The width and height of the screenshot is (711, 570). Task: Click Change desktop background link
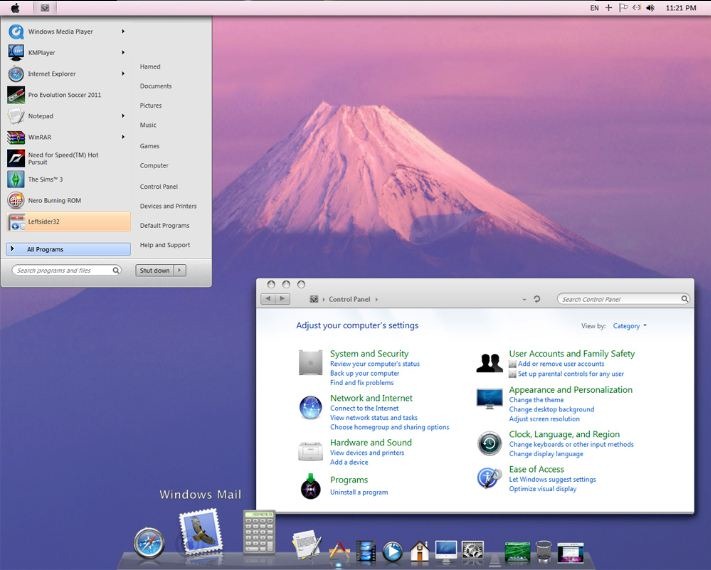551,409
